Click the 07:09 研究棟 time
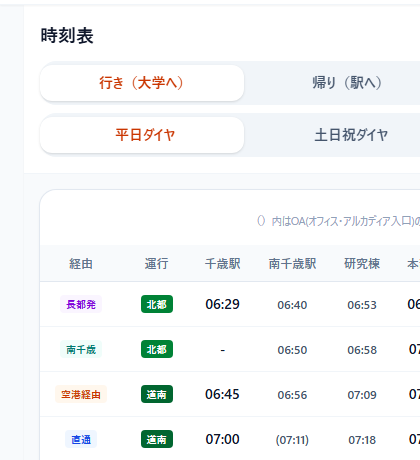This screenshot has width=420, height=460. pyautogui.click(x=362, y=395)
